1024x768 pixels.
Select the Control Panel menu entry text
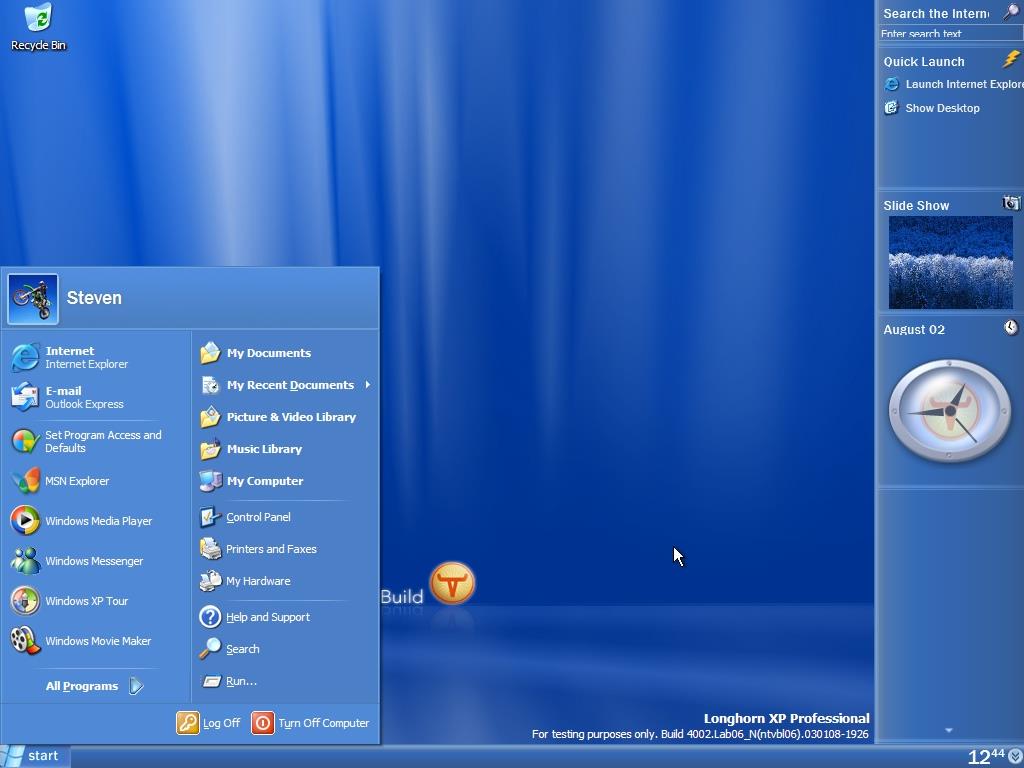point(258,517)
